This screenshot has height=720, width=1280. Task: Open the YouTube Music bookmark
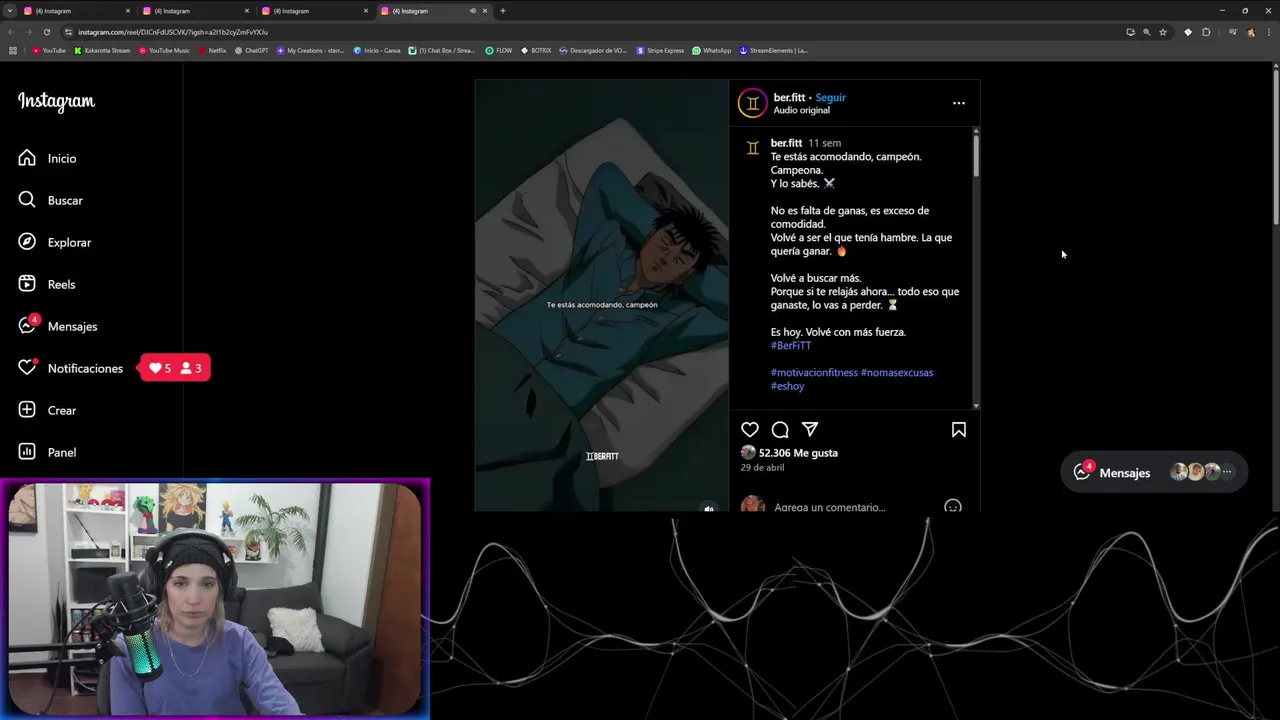164,50
